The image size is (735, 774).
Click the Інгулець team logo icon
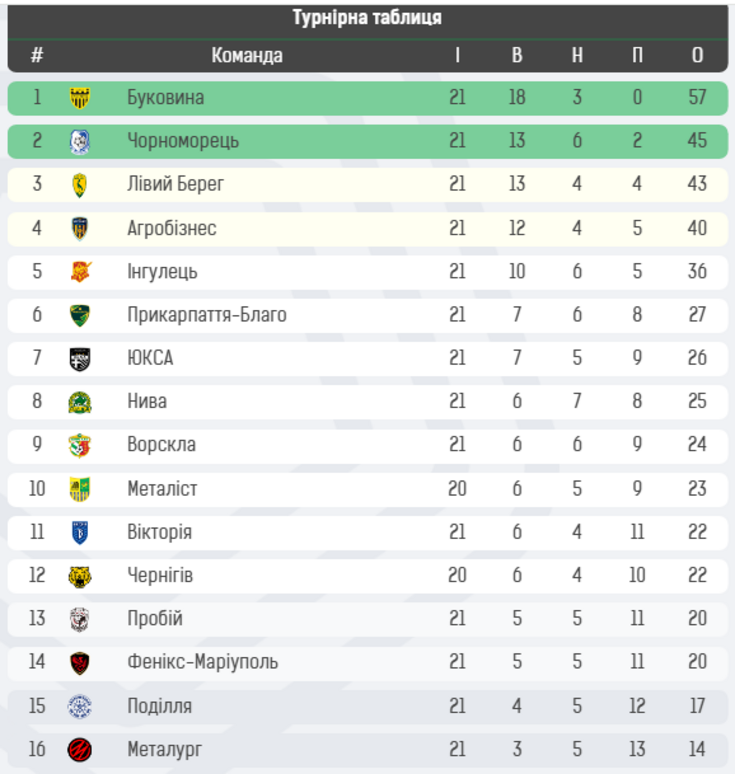[80, 272]
